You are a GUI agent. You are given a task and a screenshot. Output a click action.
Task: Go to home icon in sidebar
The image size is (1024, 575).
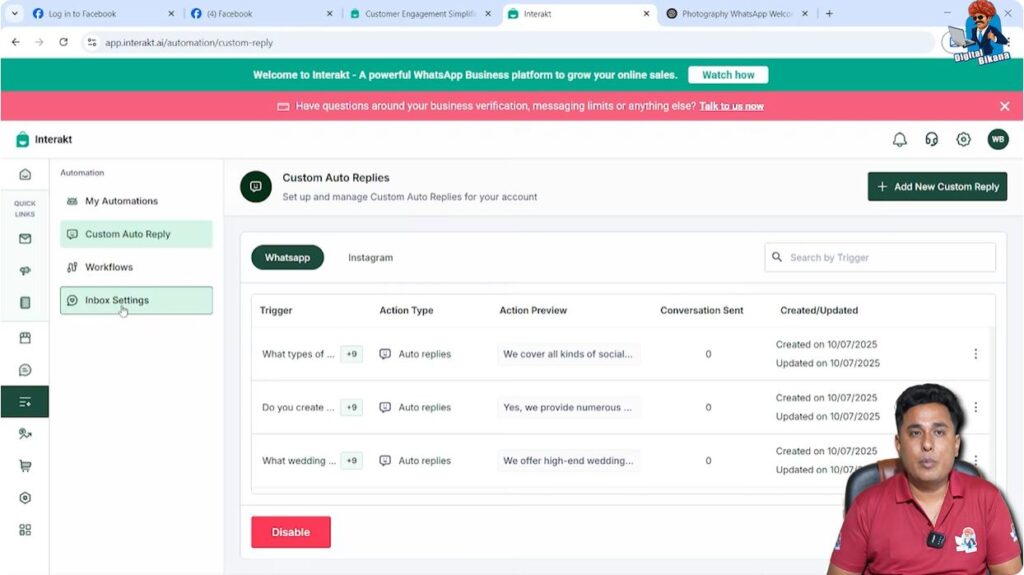[x=25, y=174]
